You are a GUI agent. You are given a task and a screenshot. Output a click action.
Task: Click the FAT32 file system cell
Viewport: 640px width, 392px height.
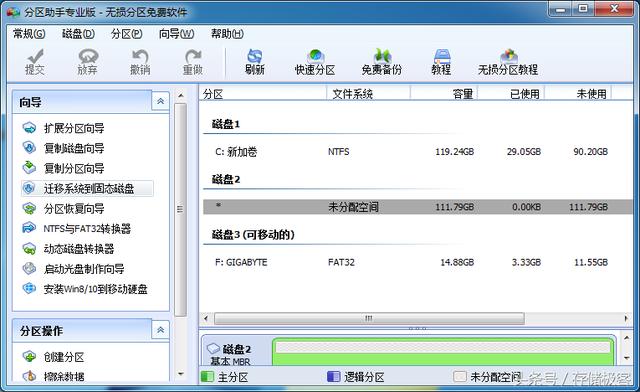(341, 262)
